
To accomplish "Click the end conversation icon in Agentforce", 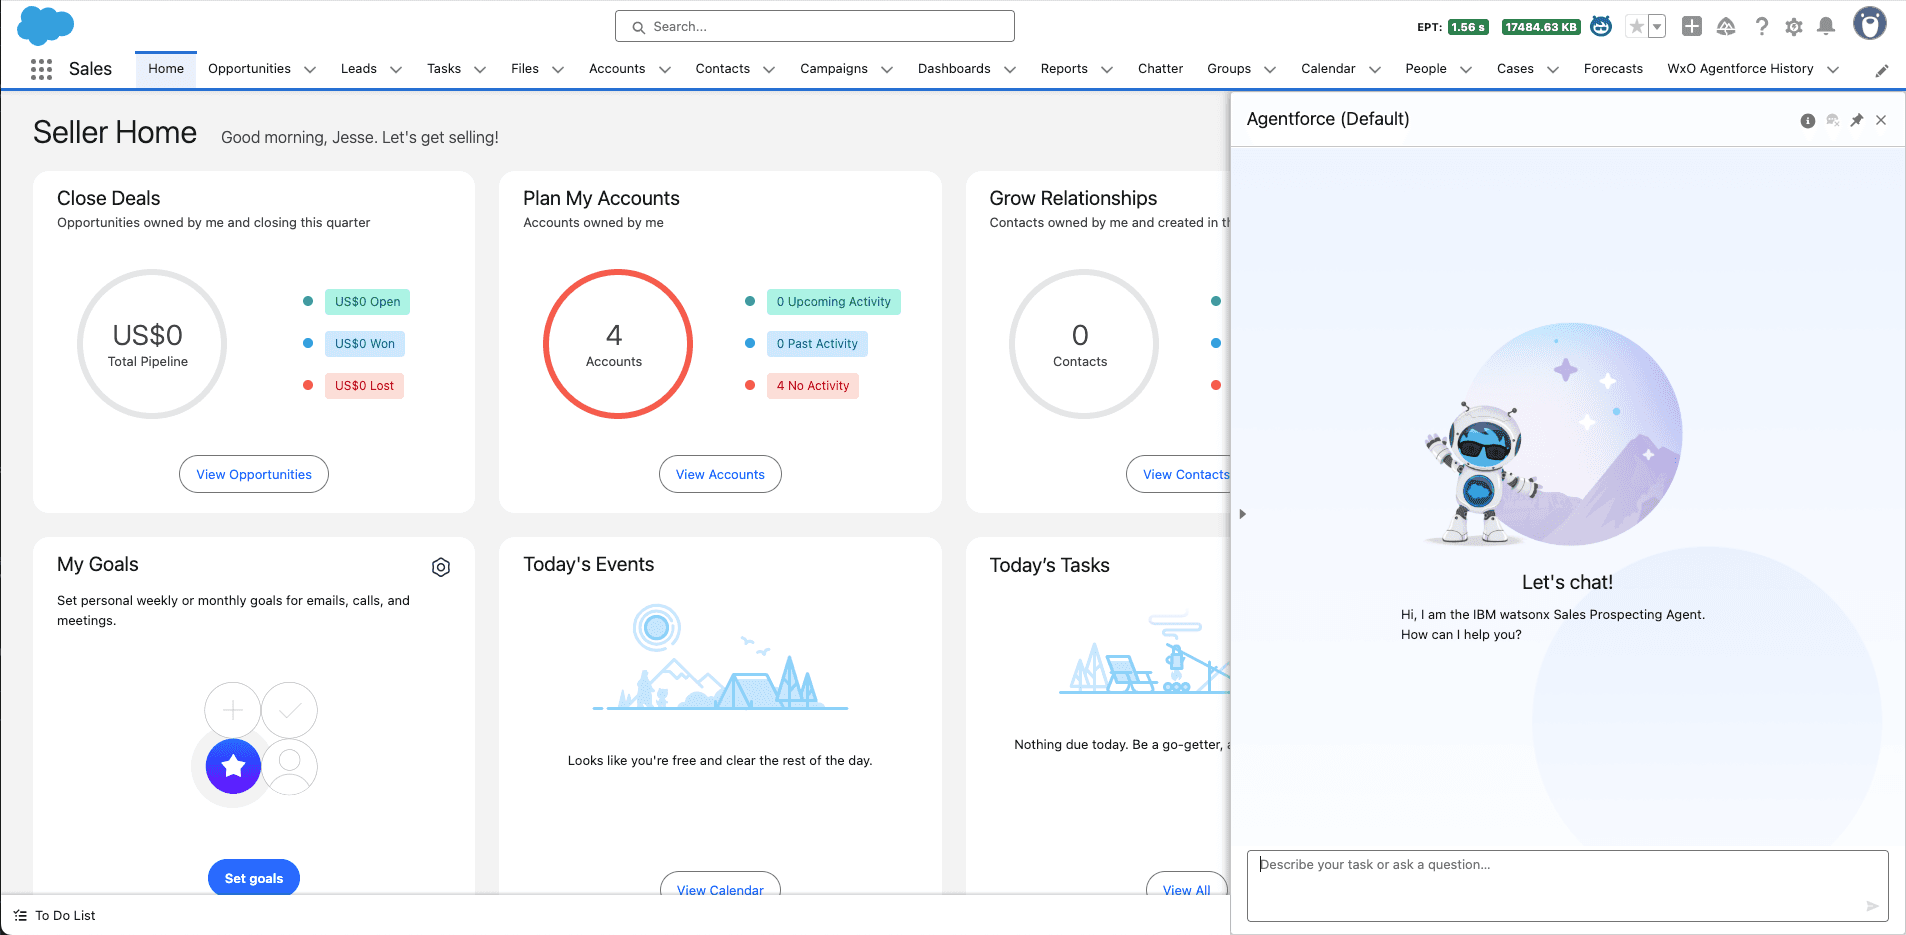I will click(x=1833, y=120).
